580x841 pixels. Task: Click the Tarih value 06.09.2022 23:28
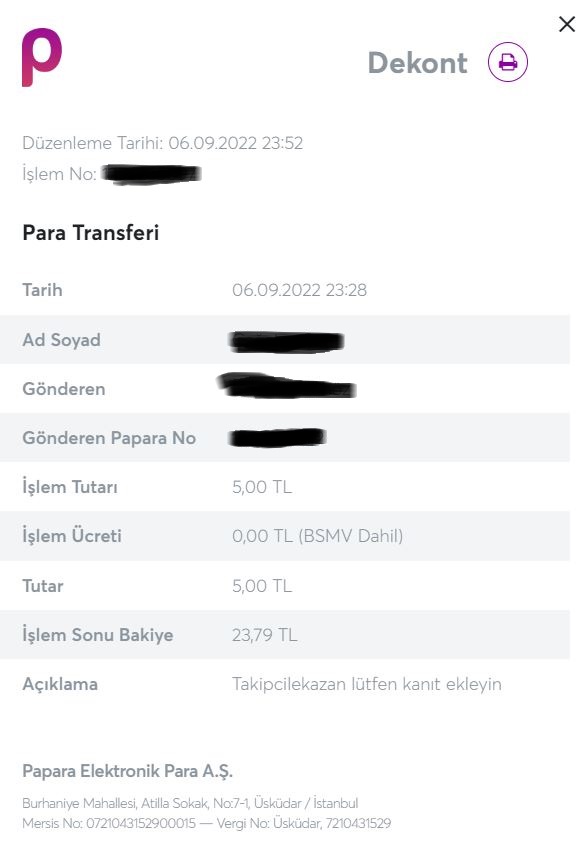tap(299, 290)
